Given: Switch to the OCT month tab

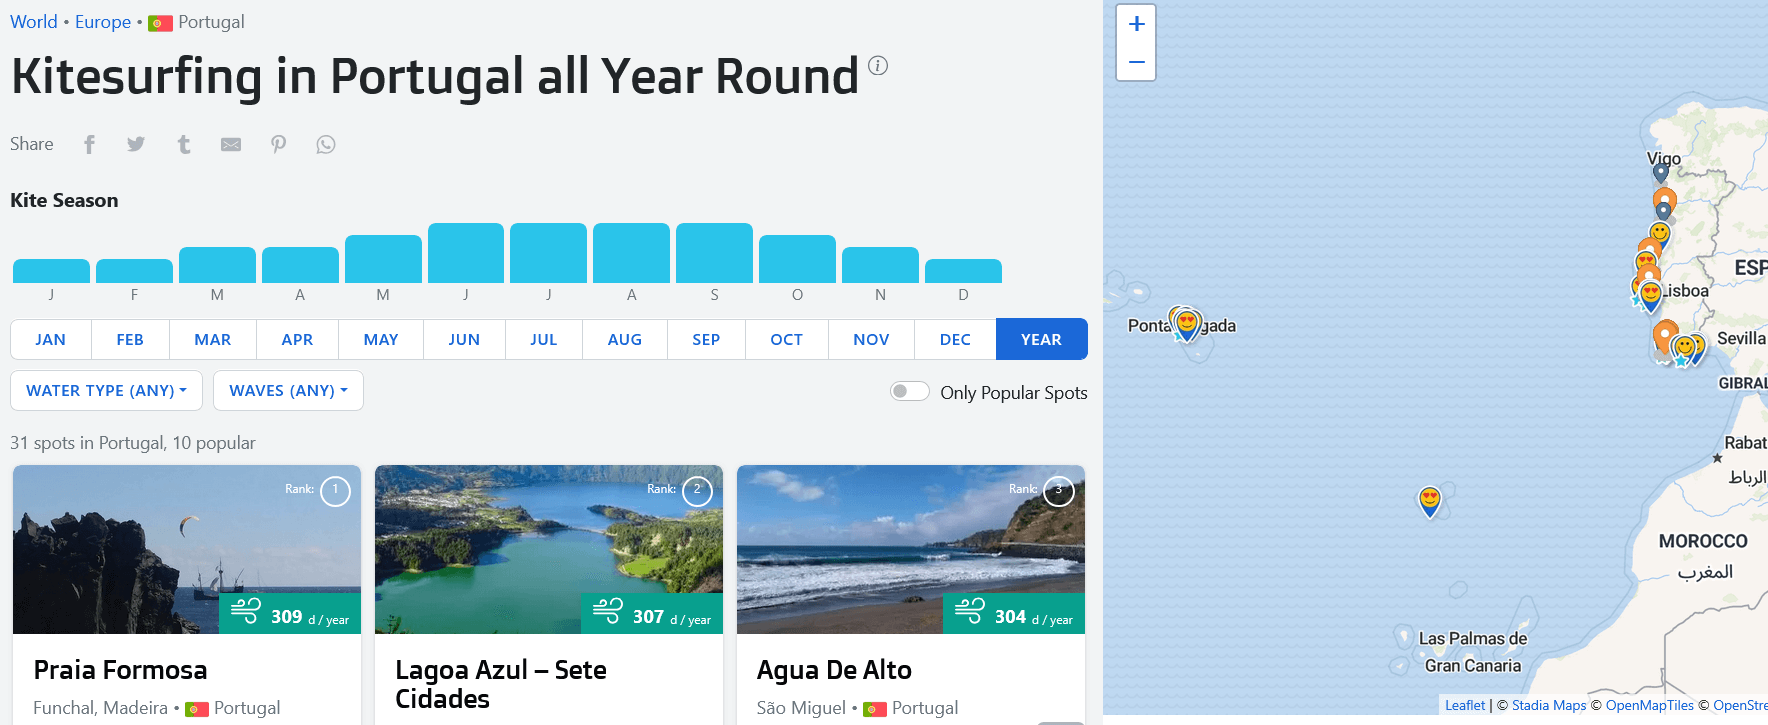Looking at the screenshot, I should (786, 339).
